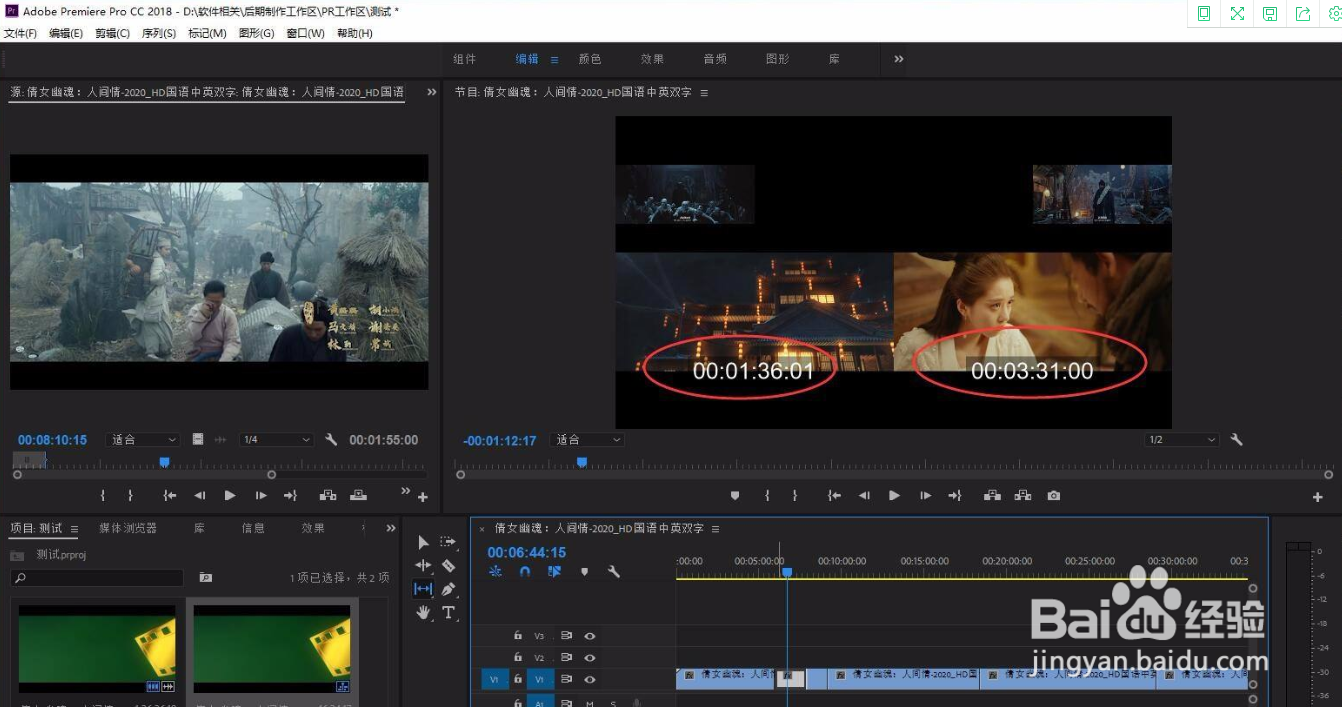The height and width of the screenshot is (707, 1342).
Task: Click drag-video-only filmstrip icon in source monitor
Action: (198, 440)
